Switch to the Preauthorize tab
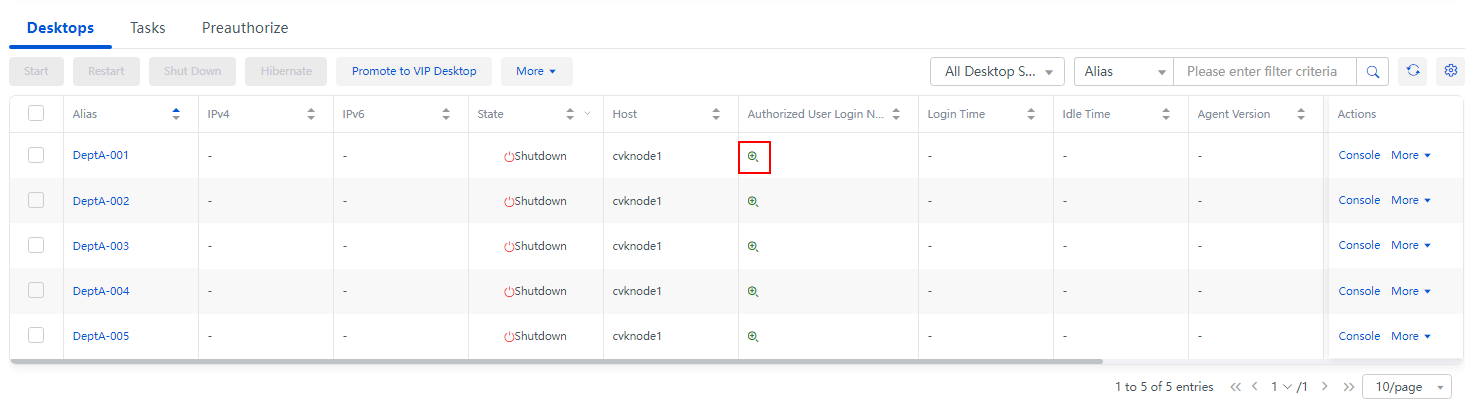This screenshot has height=406, width=1480. coord(245,28)
